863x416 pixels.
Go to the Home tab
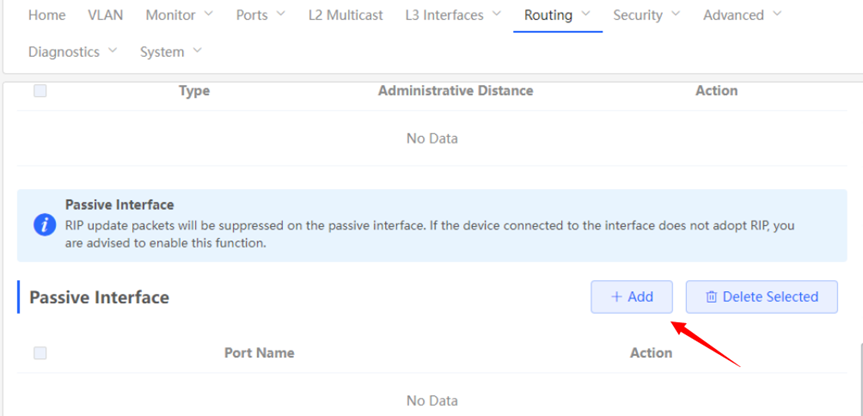click(x=47, y=15)
